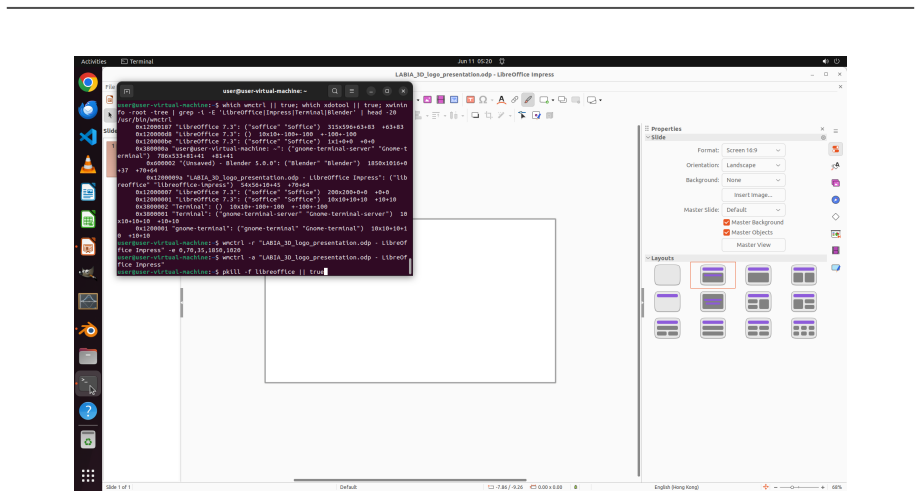Collapse the Layouts section in Properties
921x497 pixels.
coord(648,258)
